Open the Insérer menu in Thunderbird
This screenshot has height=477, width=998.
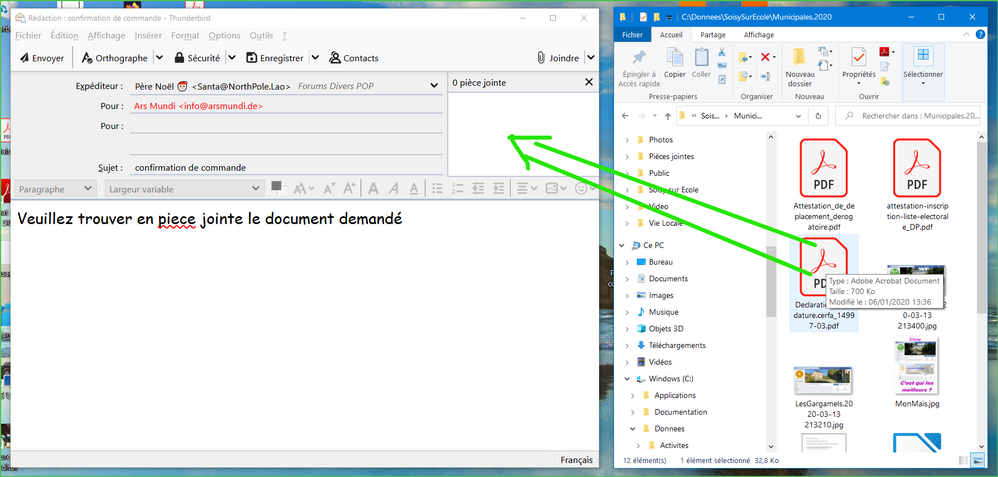[x=148, y=35]
